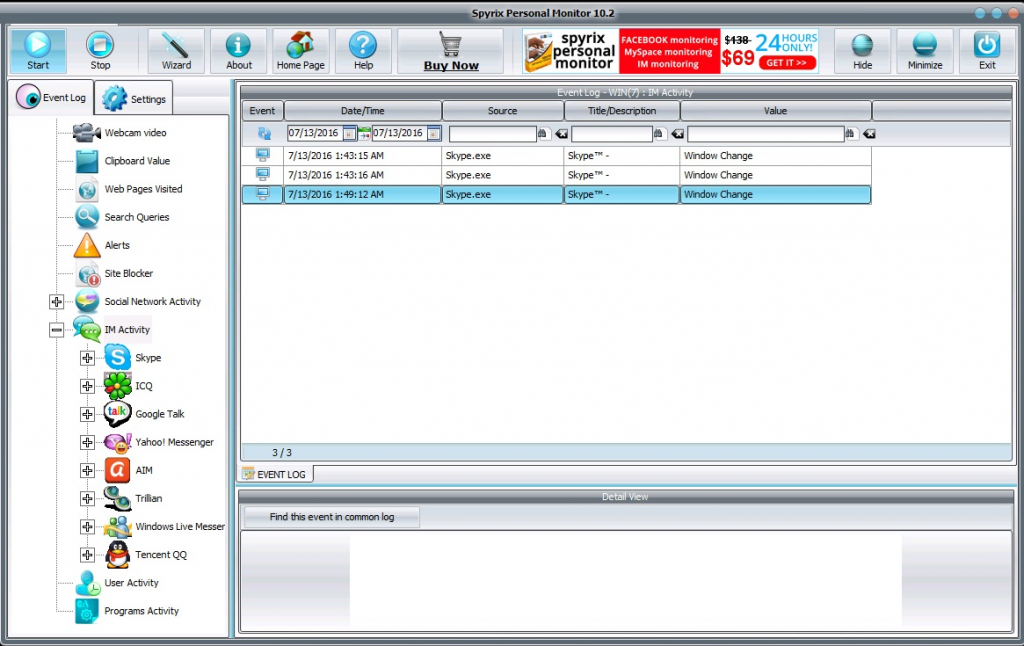Screen dimensions: 1024x646
Task: Click the Hide program icon
Action: pyautogui.click(x=862, y=46)
